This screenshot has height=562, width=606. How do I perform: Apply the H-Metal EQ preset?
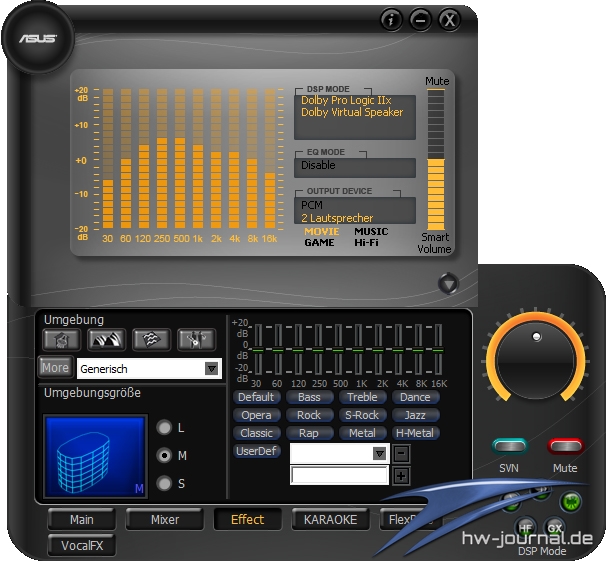click(415, 433)
